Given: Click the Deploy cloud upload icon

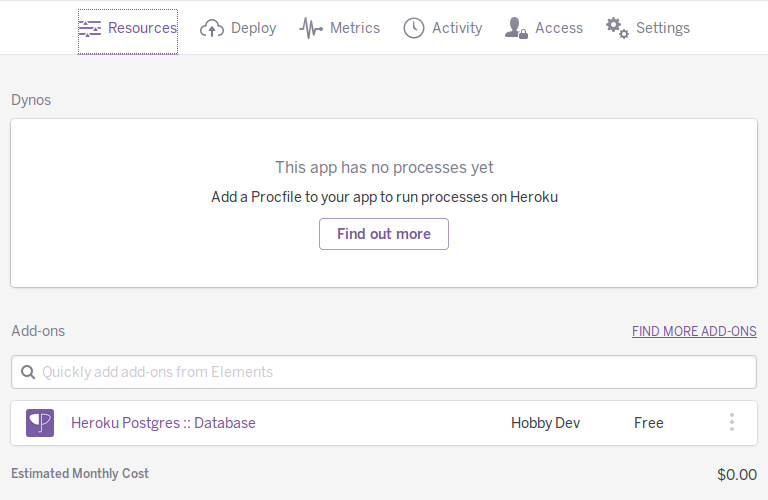Looking at the screenshot, I should click(212, 28).
